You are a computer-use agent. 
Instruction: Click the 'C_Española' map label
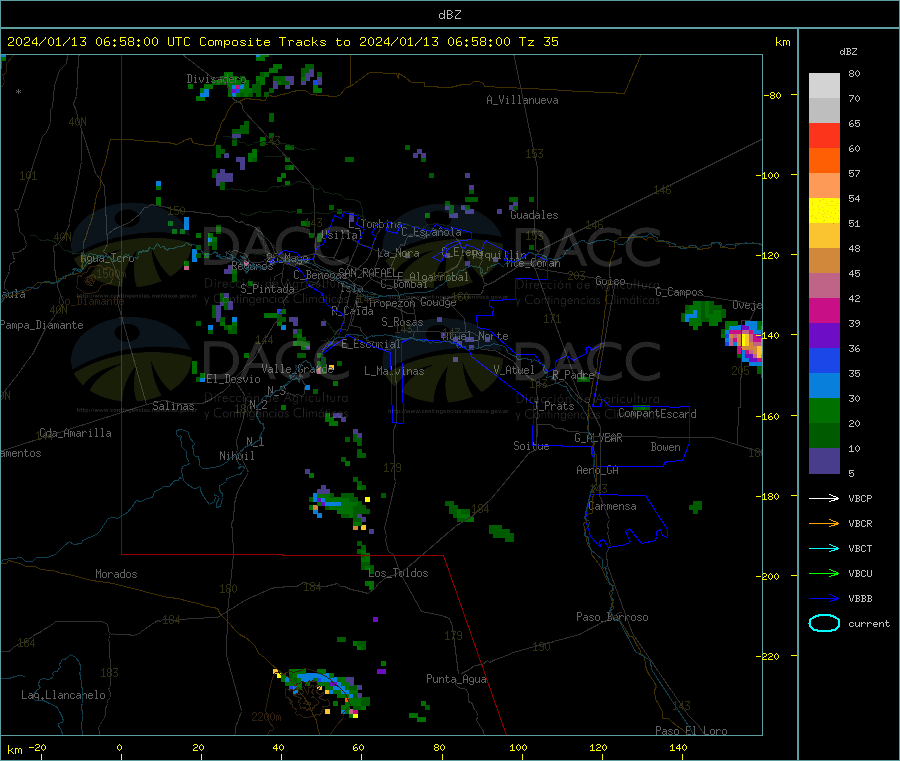click(431, 232)
